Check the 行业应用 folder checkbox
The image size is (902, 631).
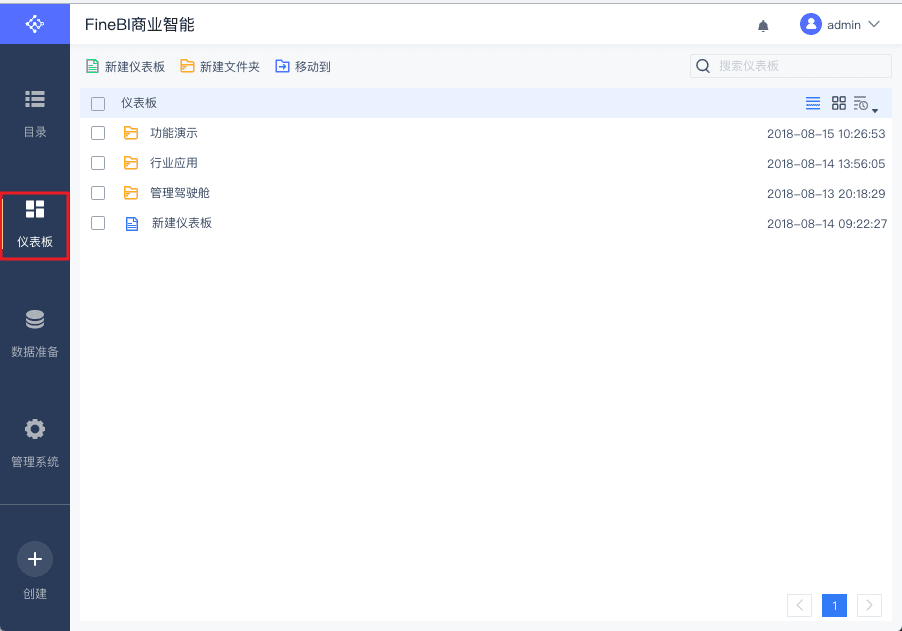pyautogui.click(x=98, y=163)
